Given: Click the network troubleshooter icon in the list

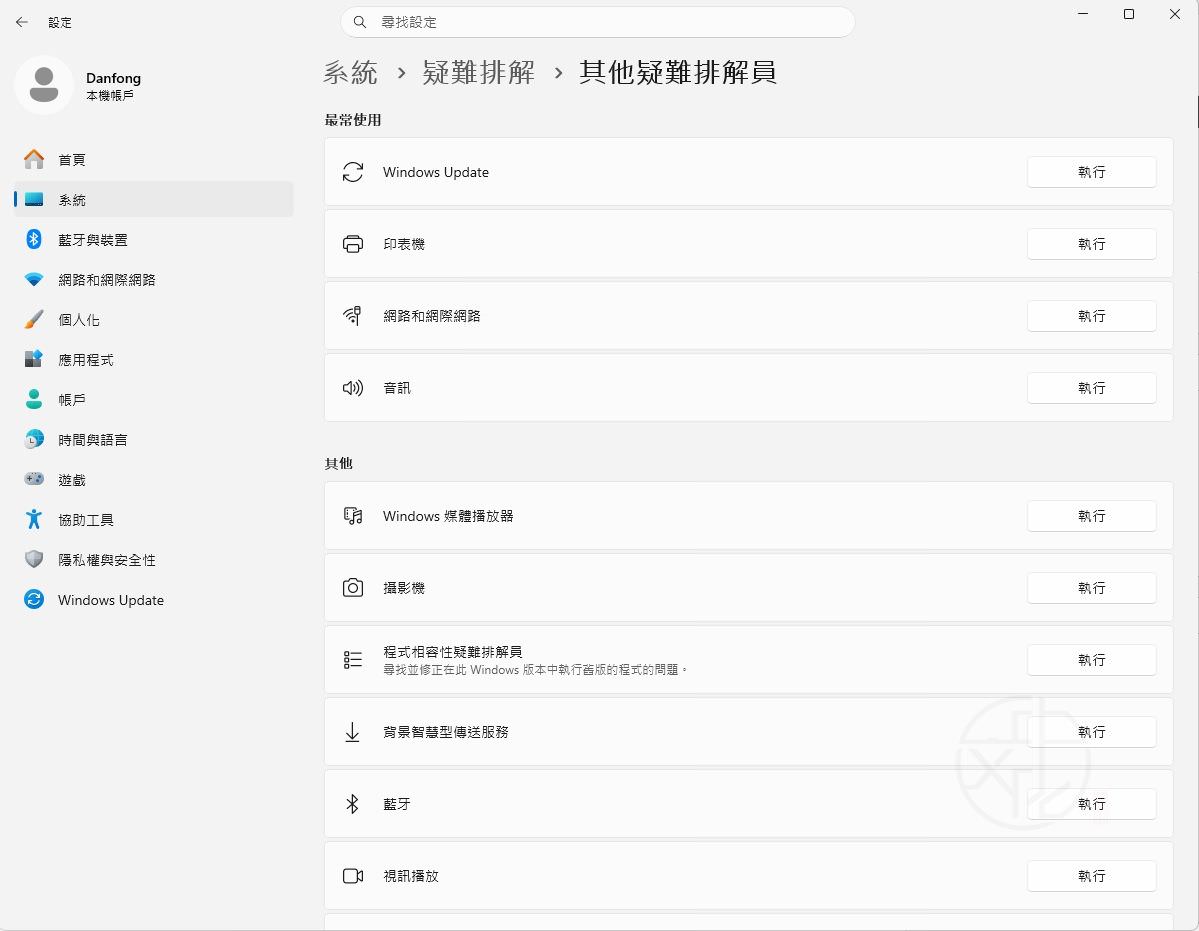Looking at the screenshot, I should [x=353, y=316].
